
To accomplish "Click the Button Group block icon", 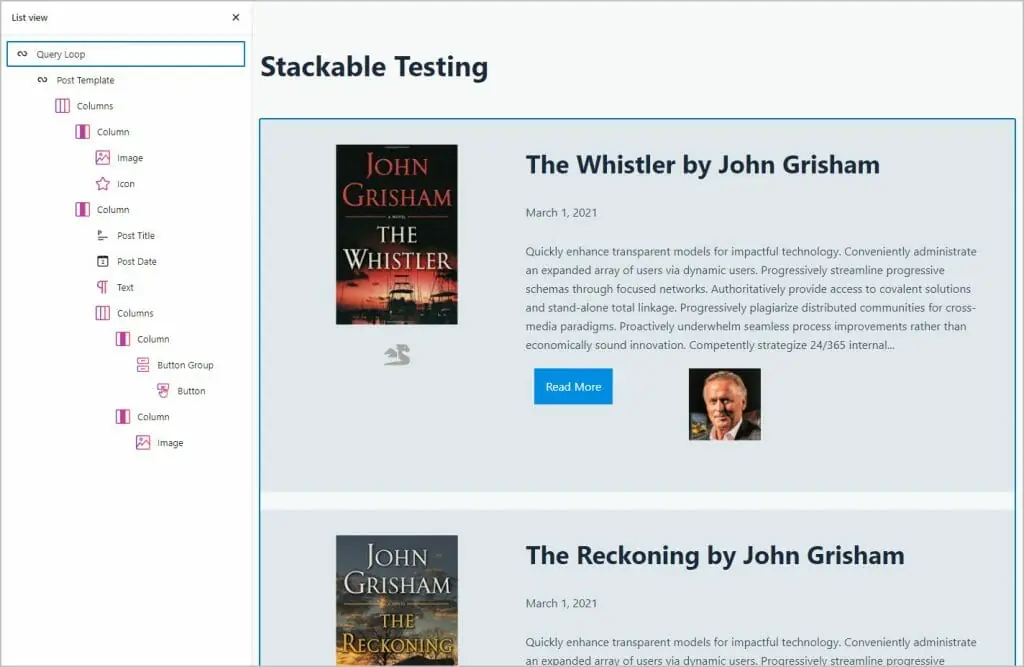I will (143, 365).
